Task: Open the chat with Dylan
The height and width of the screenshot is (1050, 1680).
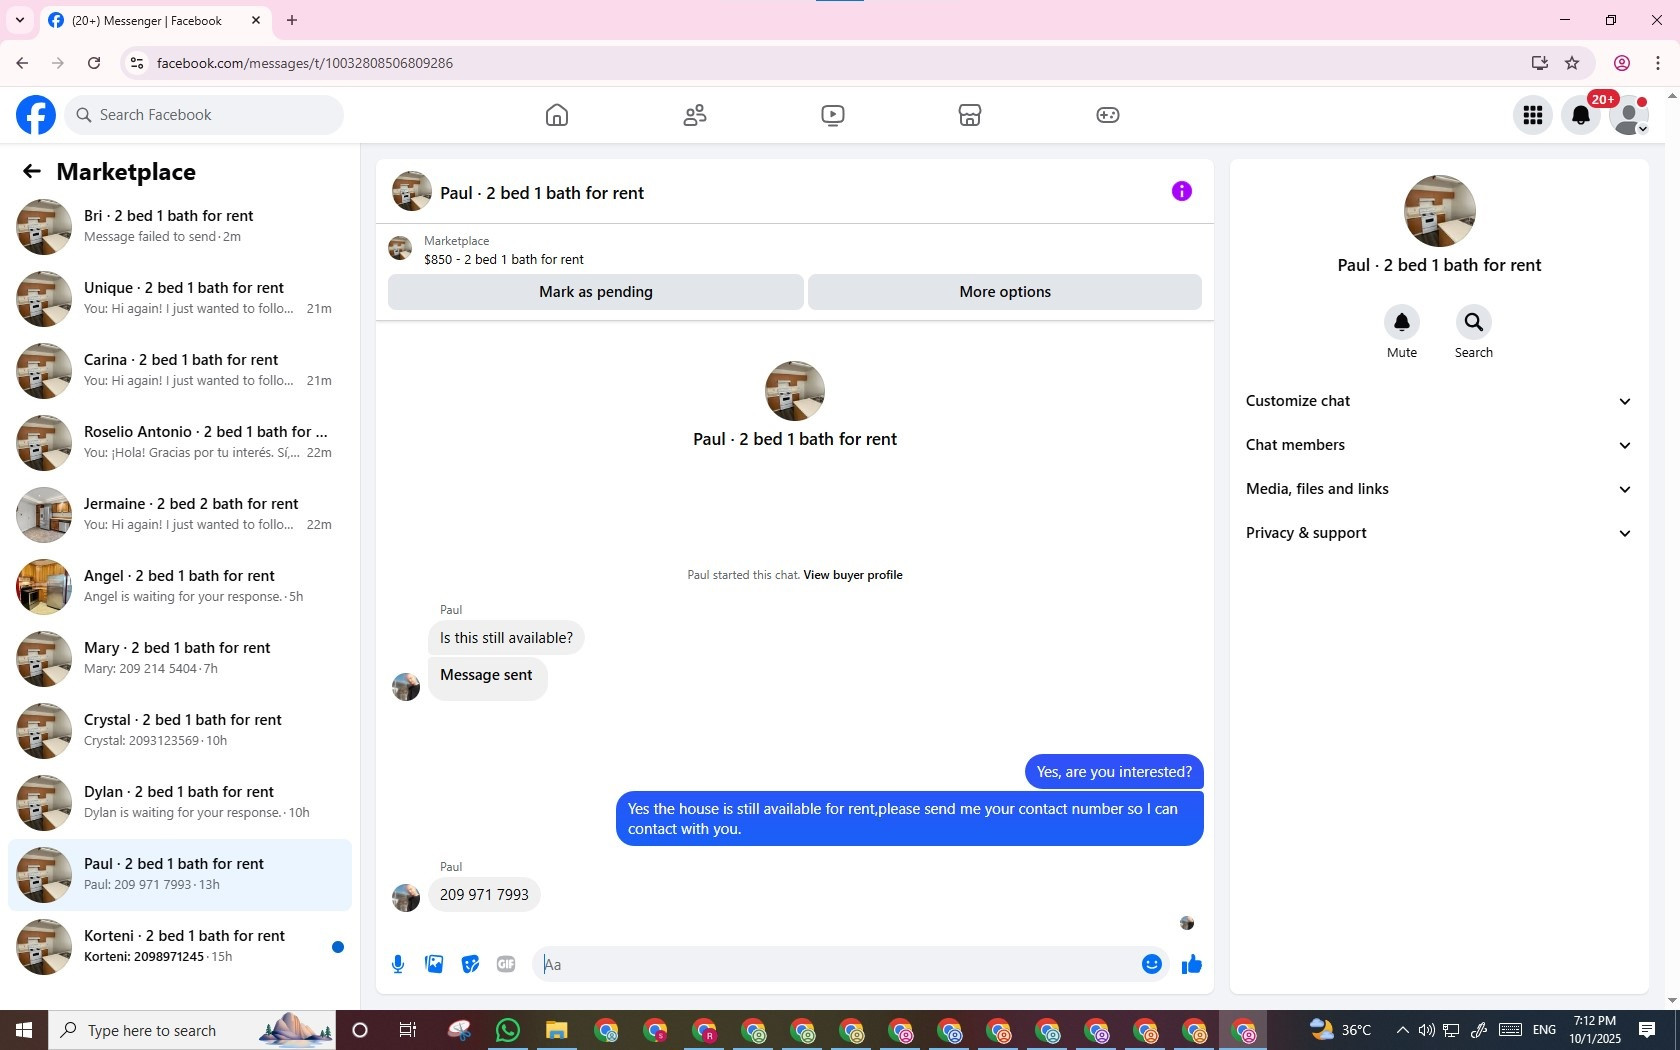Action: (x=180, y=802)
